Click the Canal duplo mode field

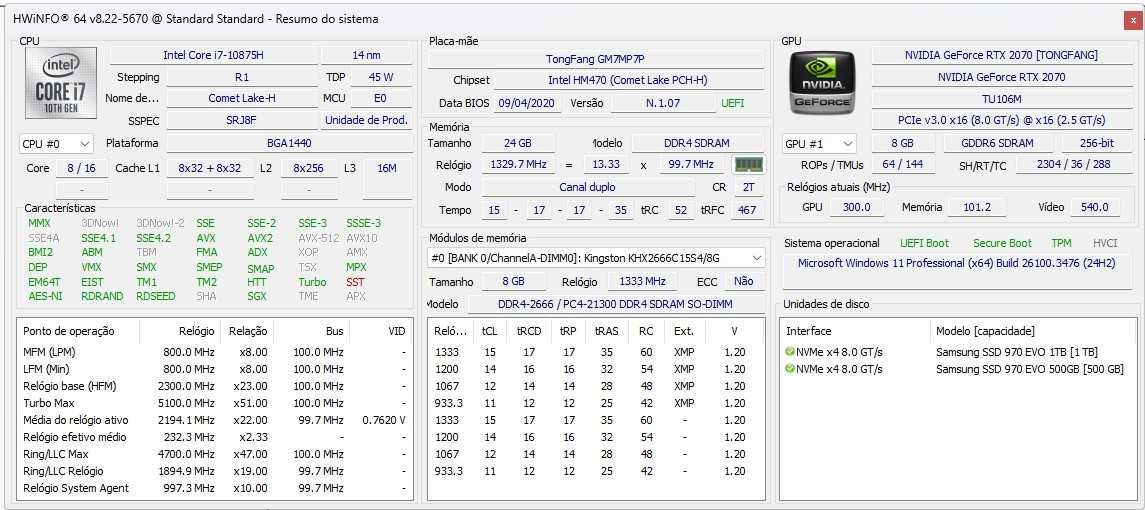[x=588, y=188]
